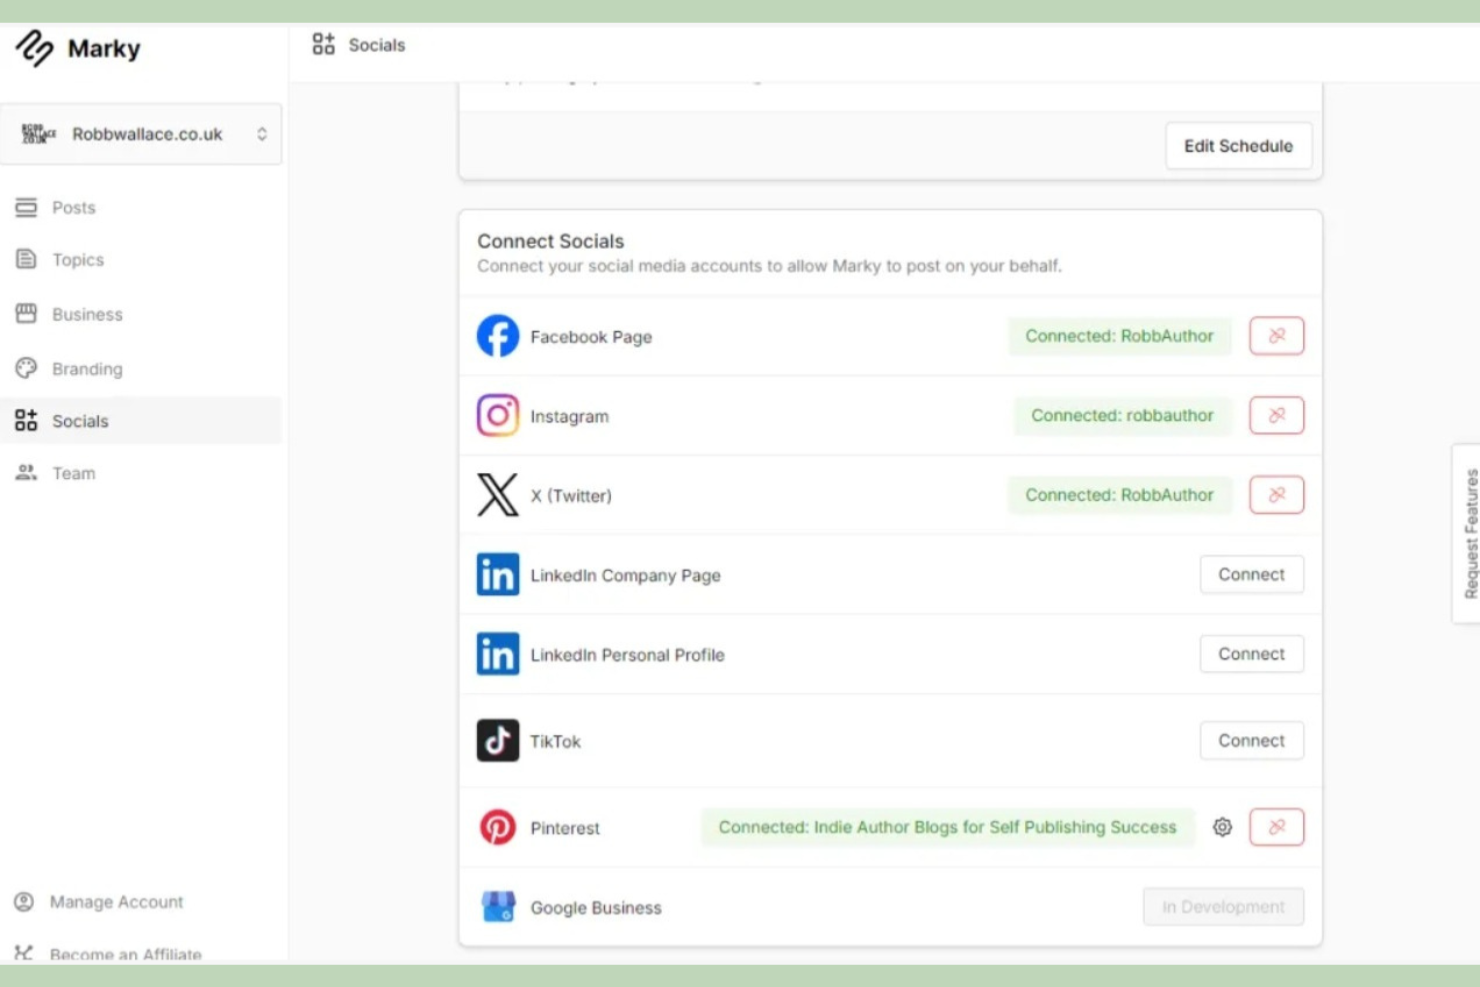Click the Connected: RobbAuthor status badge

pos(1120,336)
